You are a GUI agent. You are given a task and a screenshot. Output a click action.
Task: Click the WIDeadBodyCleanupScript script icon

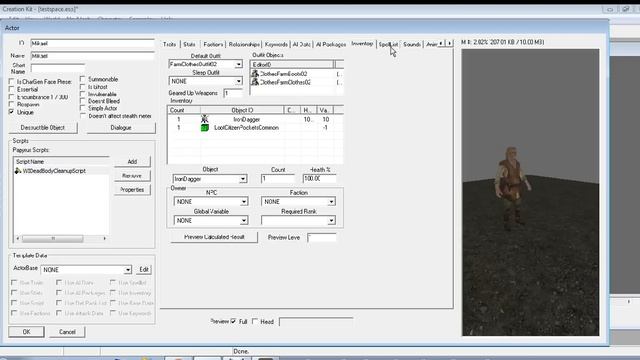(x=18, y=171)
